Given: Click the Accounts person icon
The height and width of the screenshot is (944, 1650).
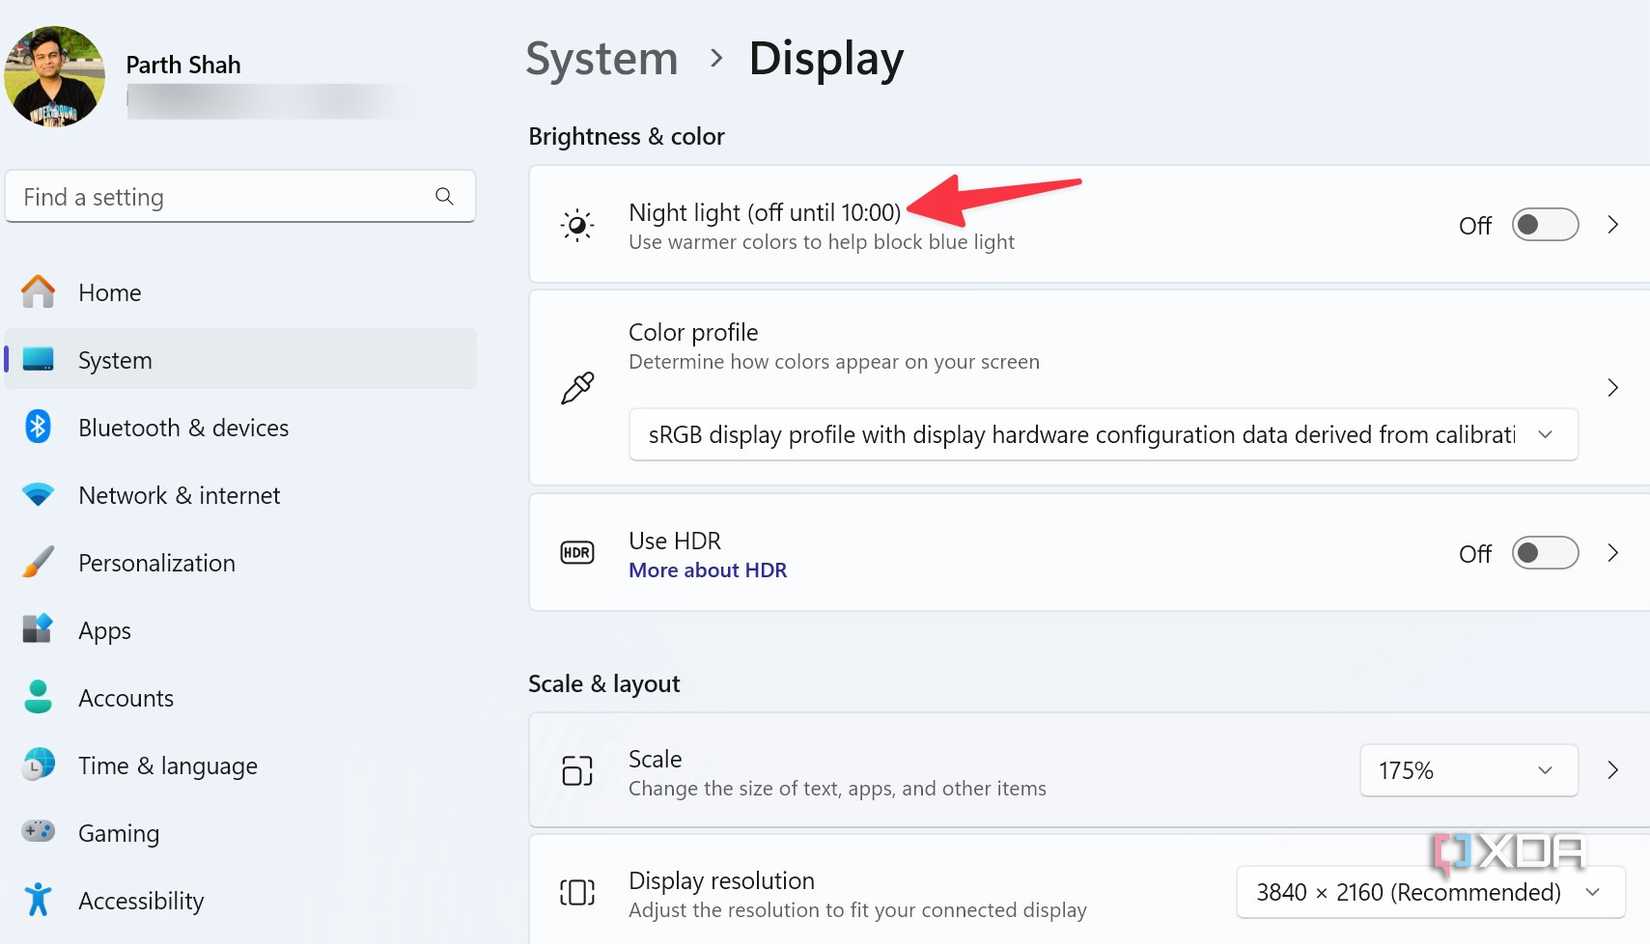Looking at the screenshot, I should click(38, 697).
